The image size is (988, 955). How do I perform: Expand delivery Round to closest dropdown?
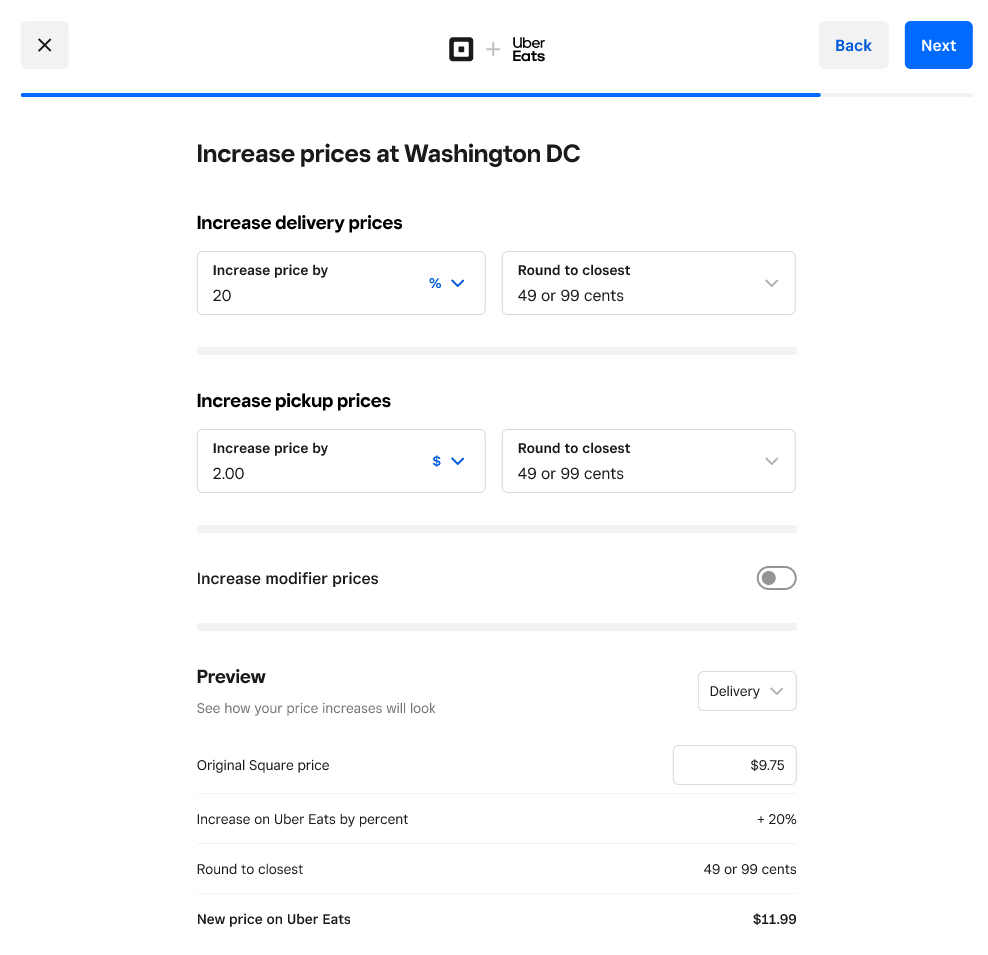tap(648, 283)
